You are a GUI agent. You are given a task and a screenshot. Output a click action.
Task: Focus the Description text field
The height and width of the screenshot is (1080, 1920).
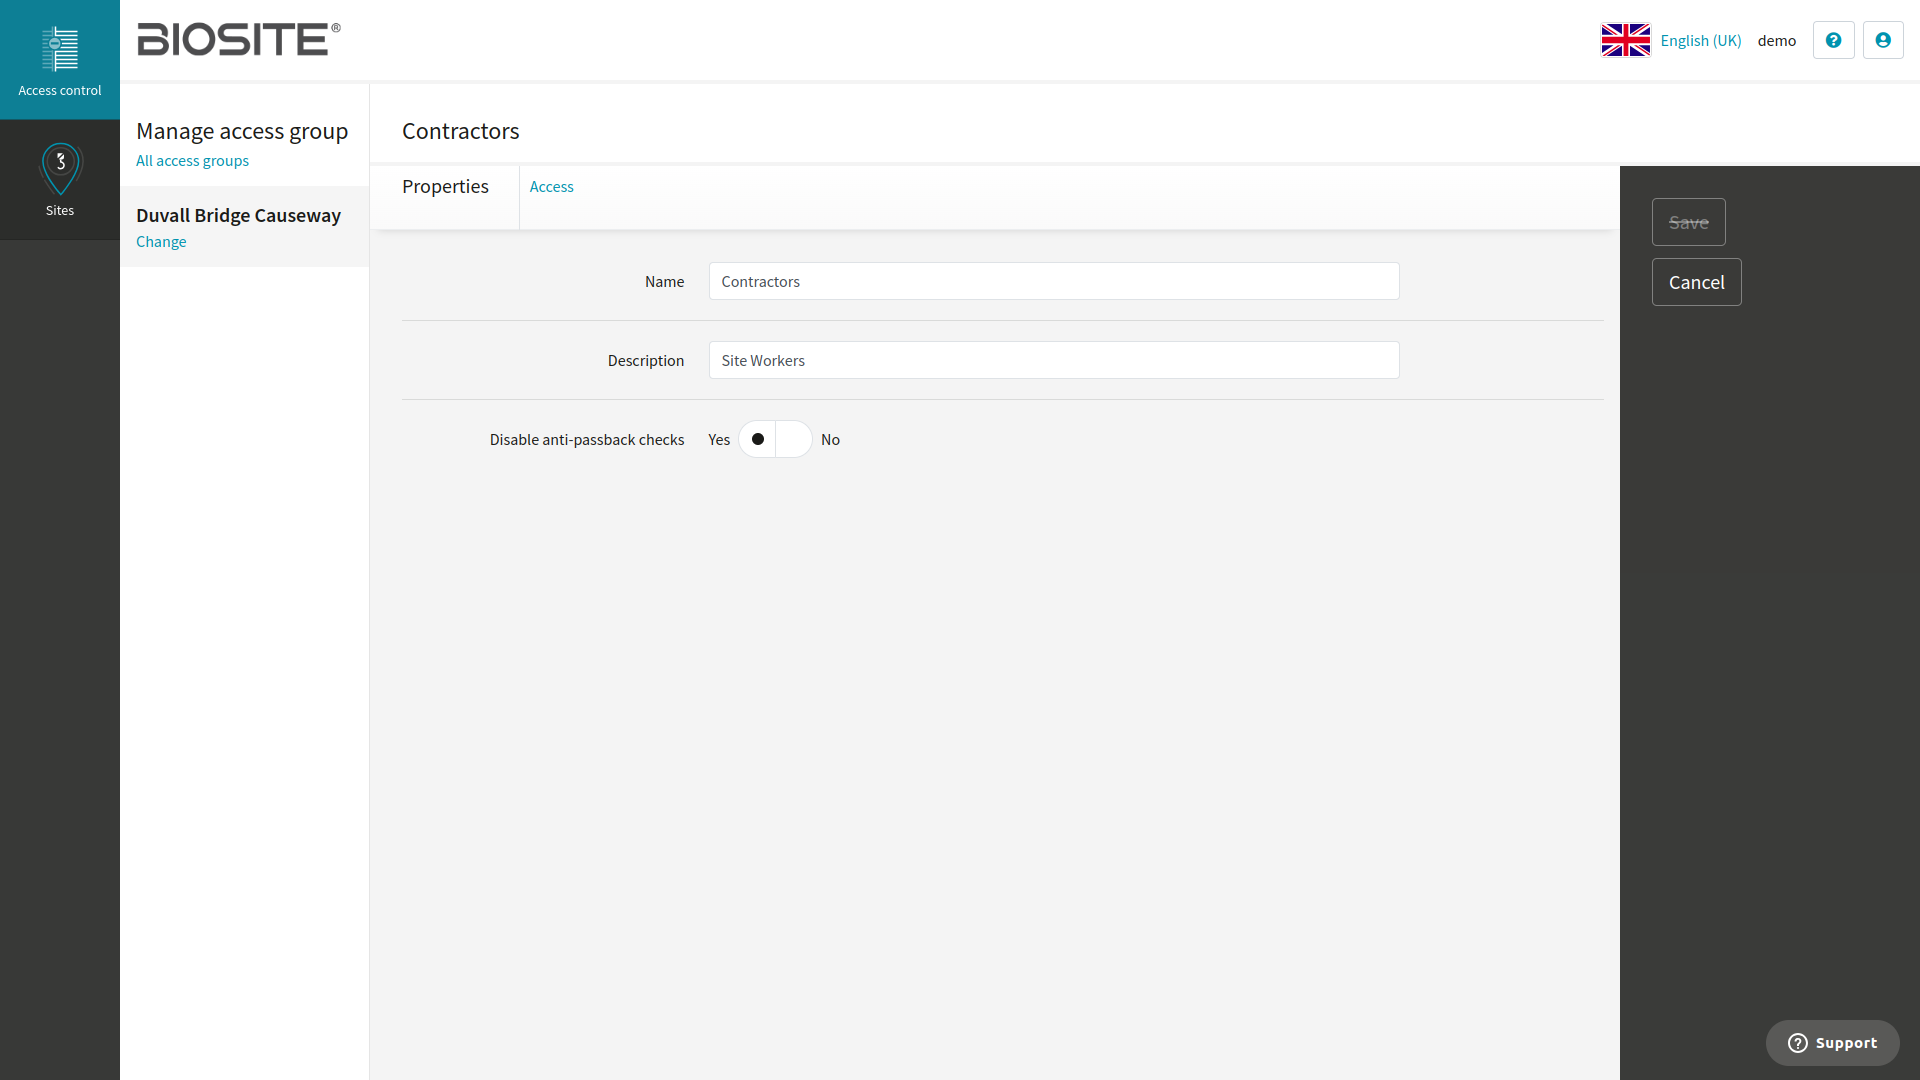click(x=1053, y=360)
